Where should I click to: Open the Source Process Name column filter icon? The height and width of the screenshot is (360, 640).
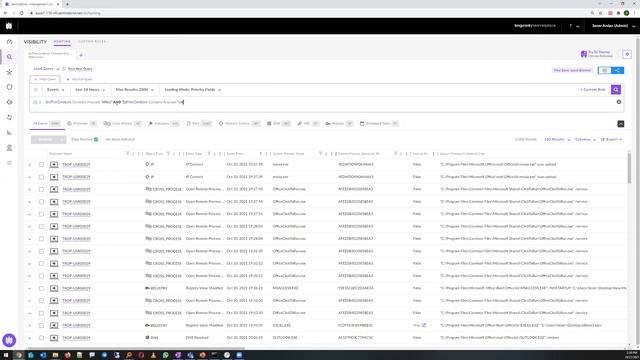click(x=320, y=154)
